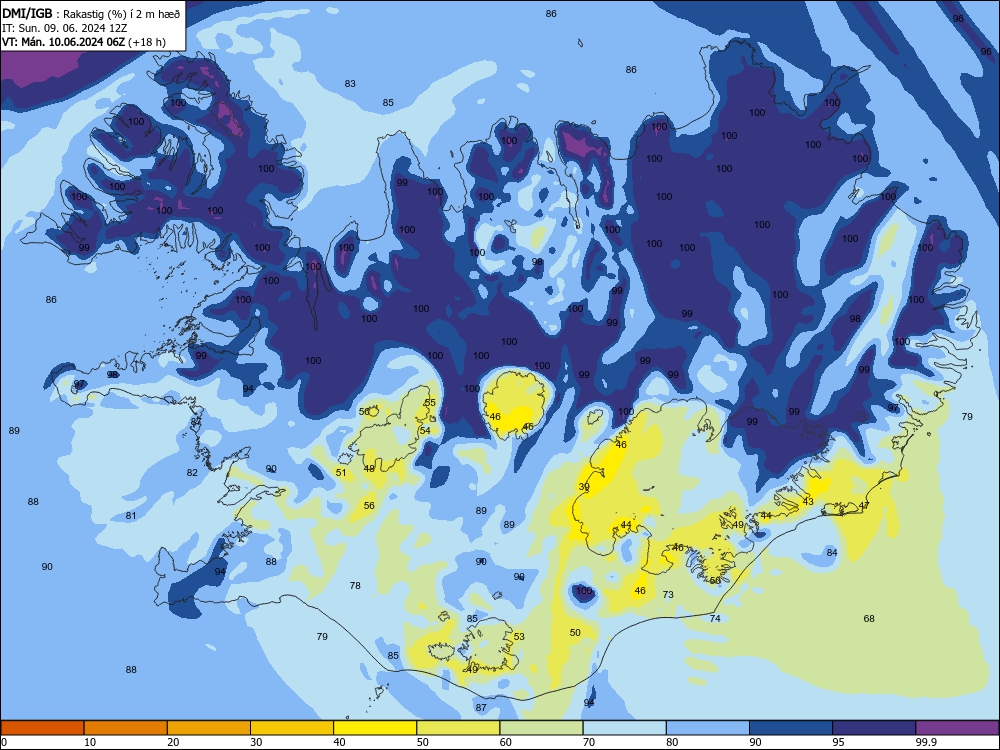Pick the yellow-green 60–70 legend swatch
Image resolution: width=1000 pixels, height=750 pixels.
541,728
